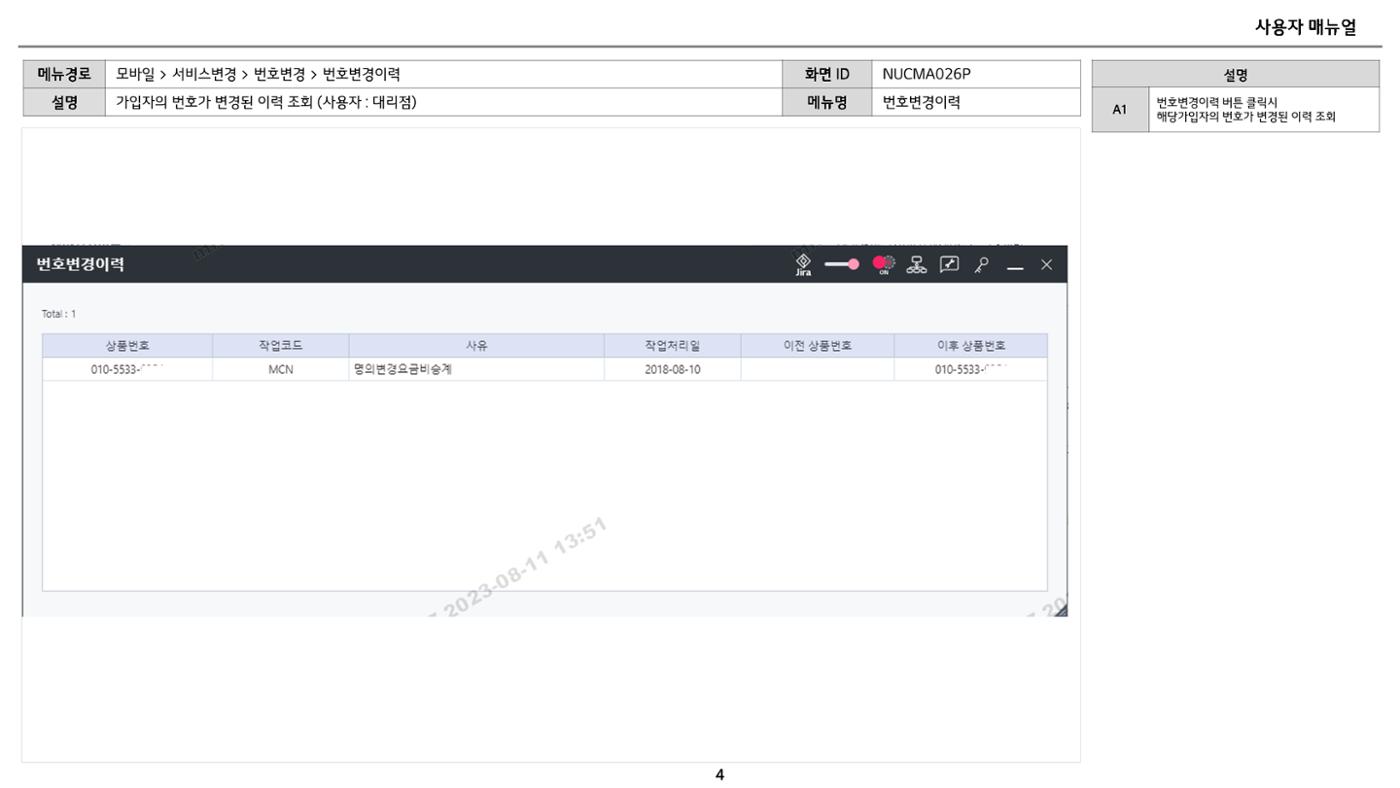Toggle the red ON switch
1400x788 pixels.
[x=883, y=264]
